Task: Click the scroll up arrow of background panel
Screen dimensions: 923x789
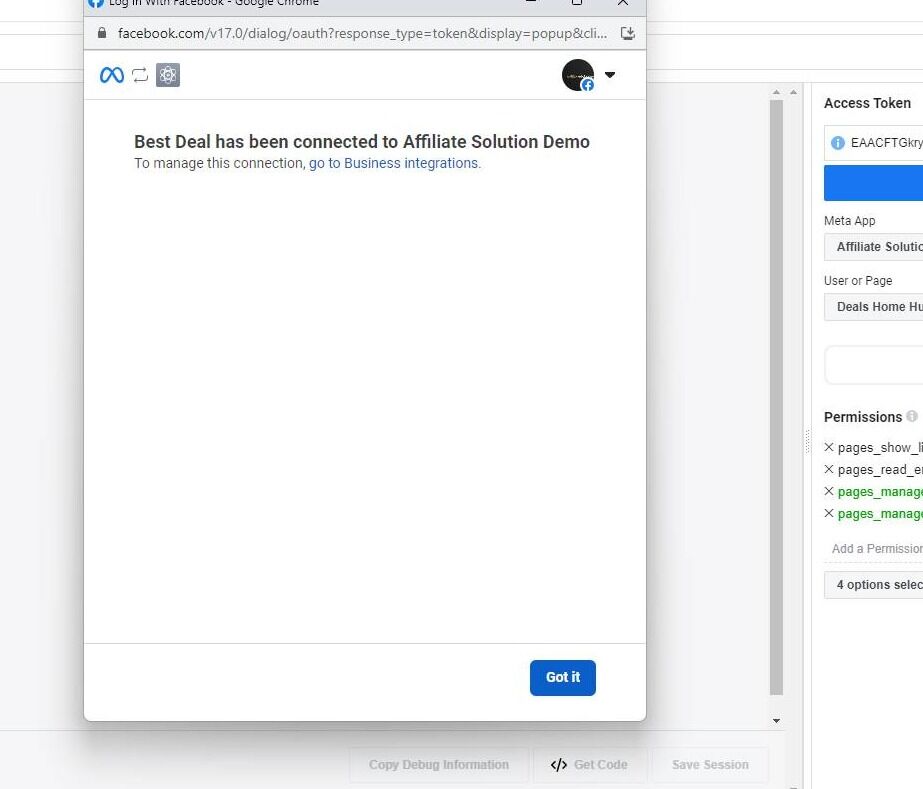Action: [x=776, y=92]
